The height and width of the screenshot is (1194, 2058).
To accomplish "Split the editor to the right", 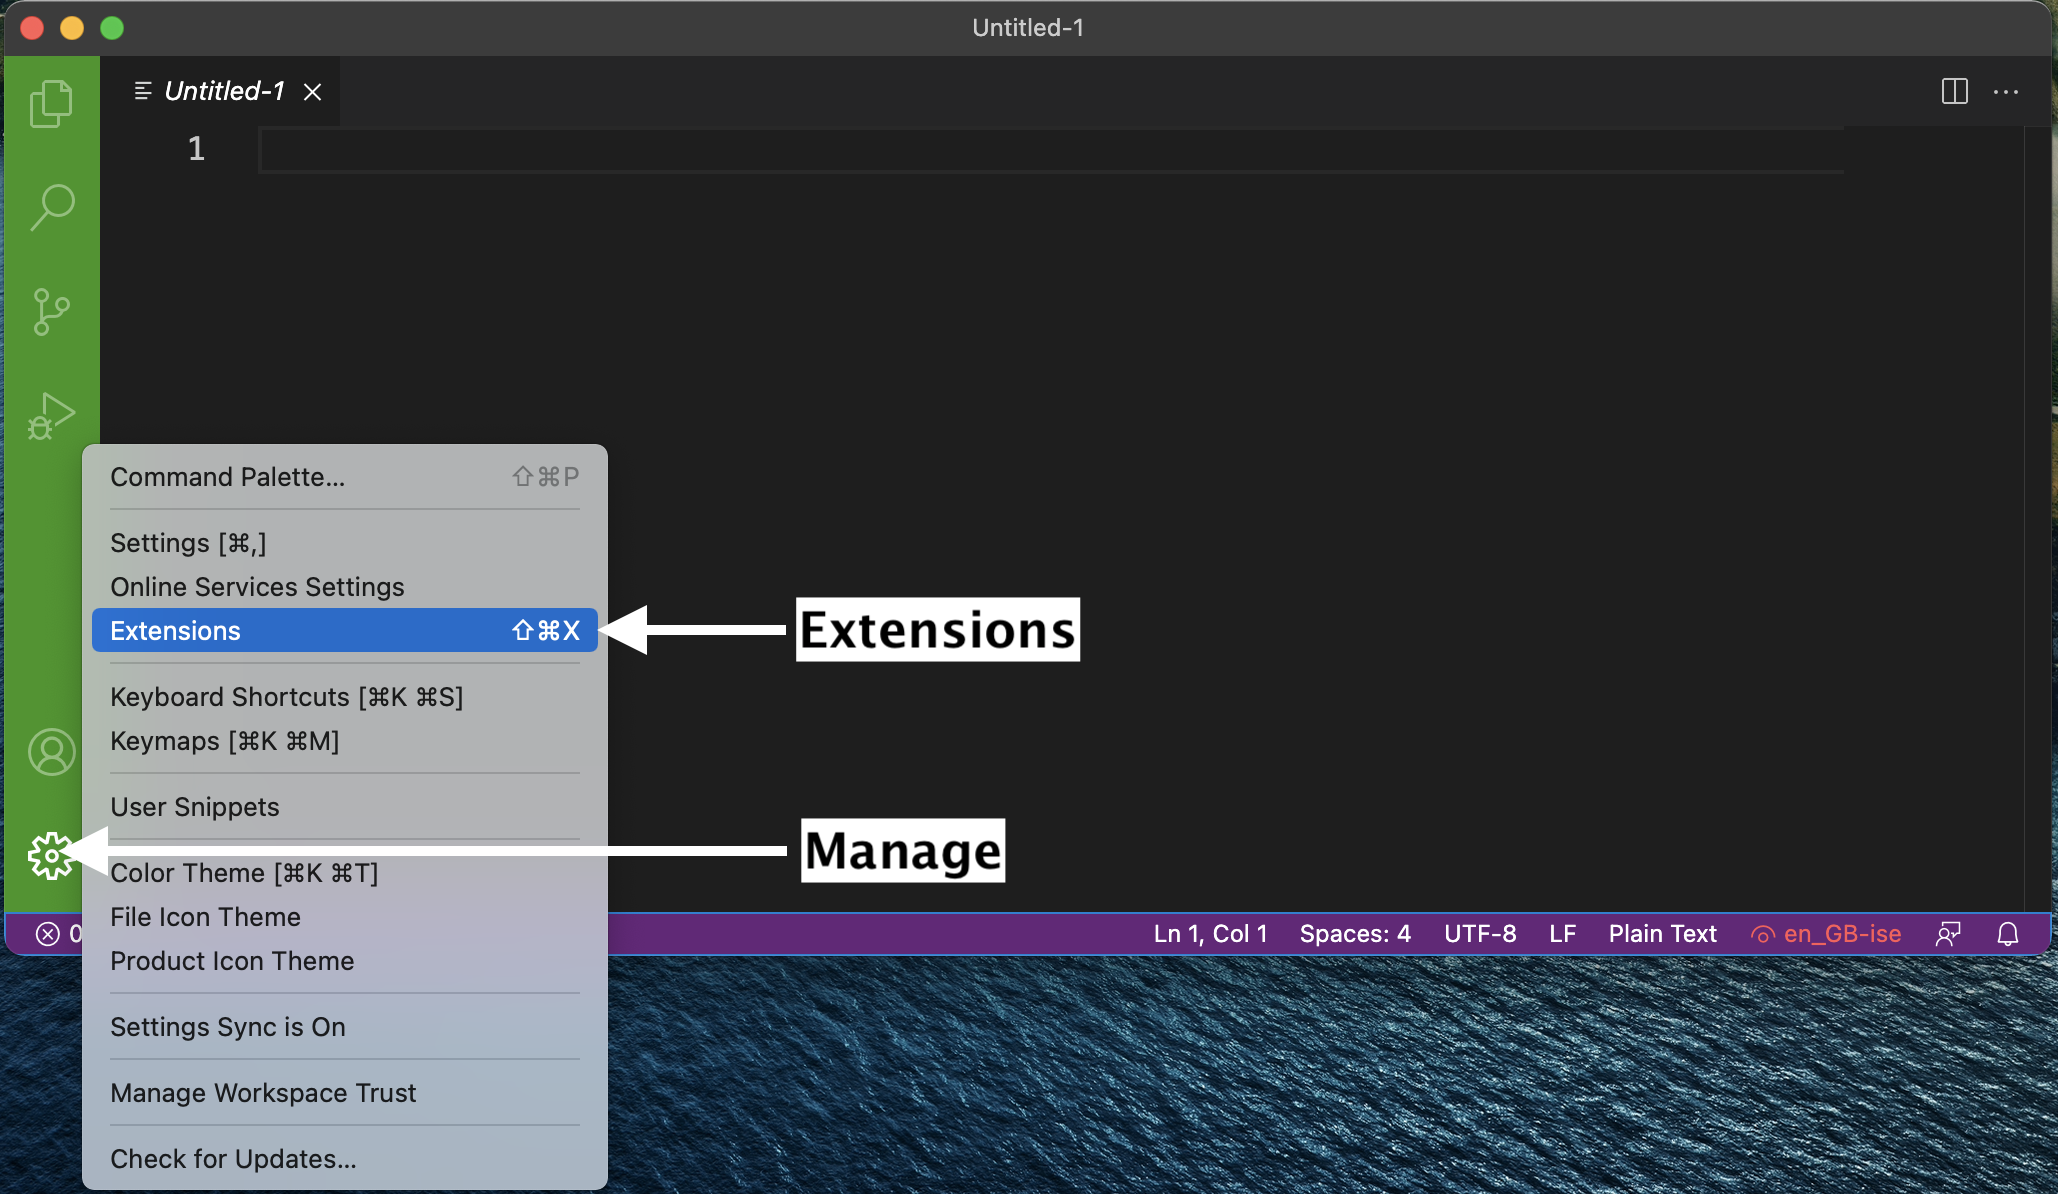I will coord(1954,92).
